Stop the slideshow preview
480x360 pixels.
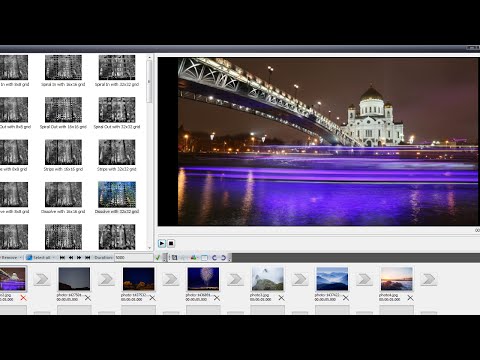[171, 243]
